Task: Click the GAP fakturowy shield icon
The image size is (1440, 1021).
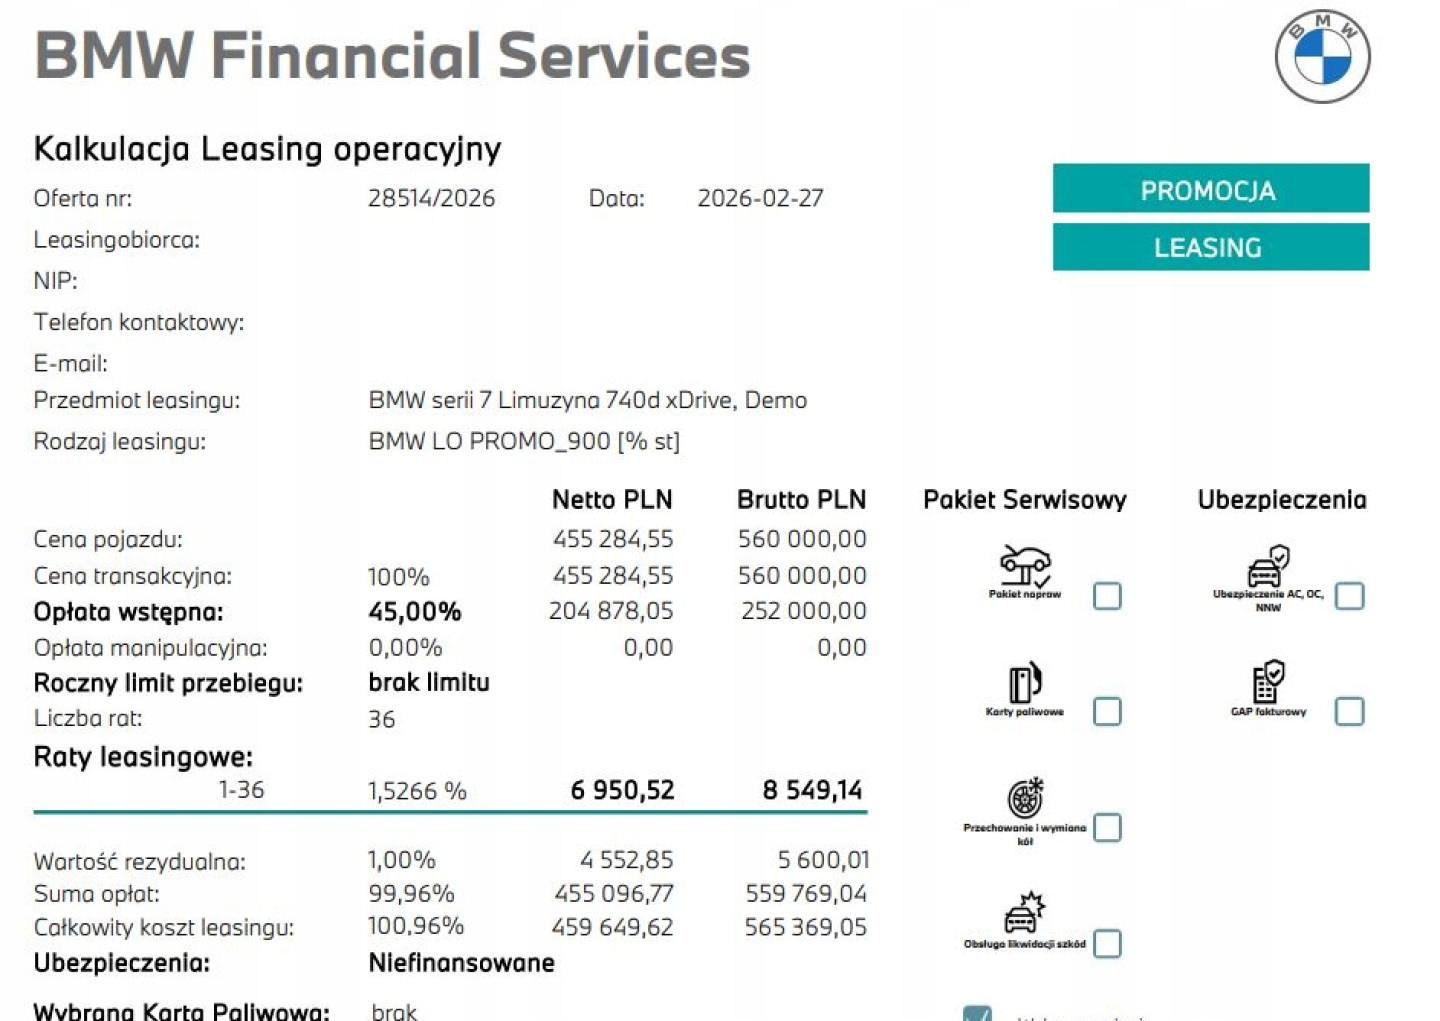Action: point(1268,682)
